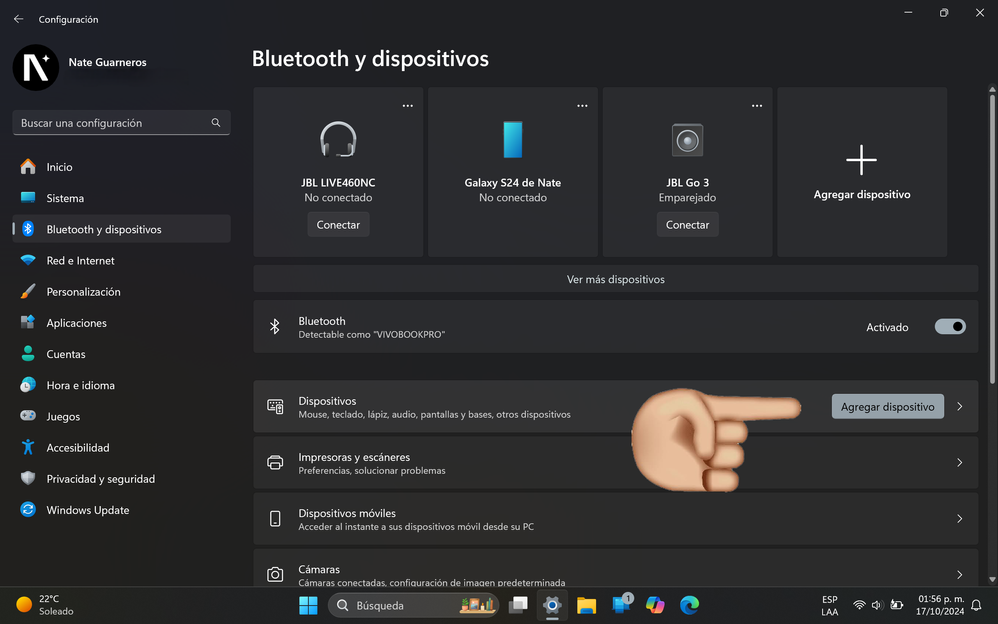The image size is (998, 624).
Task: Click the search magnifier icon in settings search
Action: pyautogui.click(x=216, y=122)
